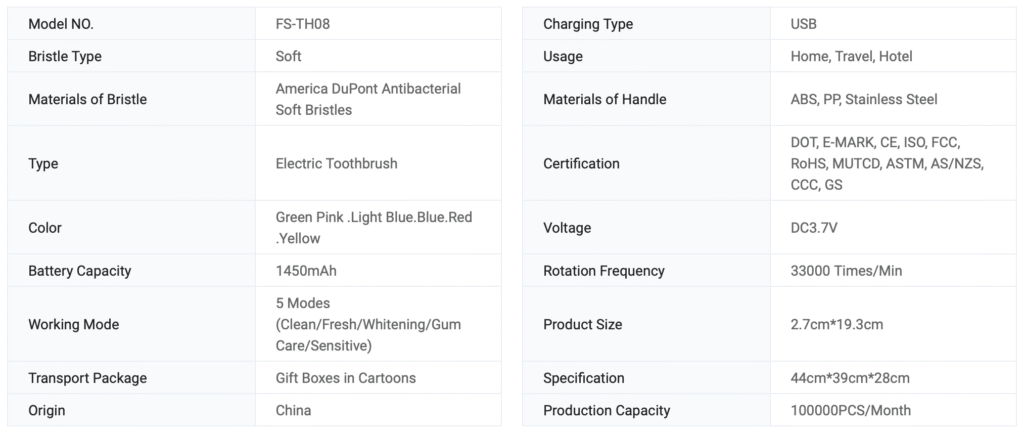This screenshot has width=1024, height=432.
Task: Click the 5 Modes working mode description
Action: 367,324
